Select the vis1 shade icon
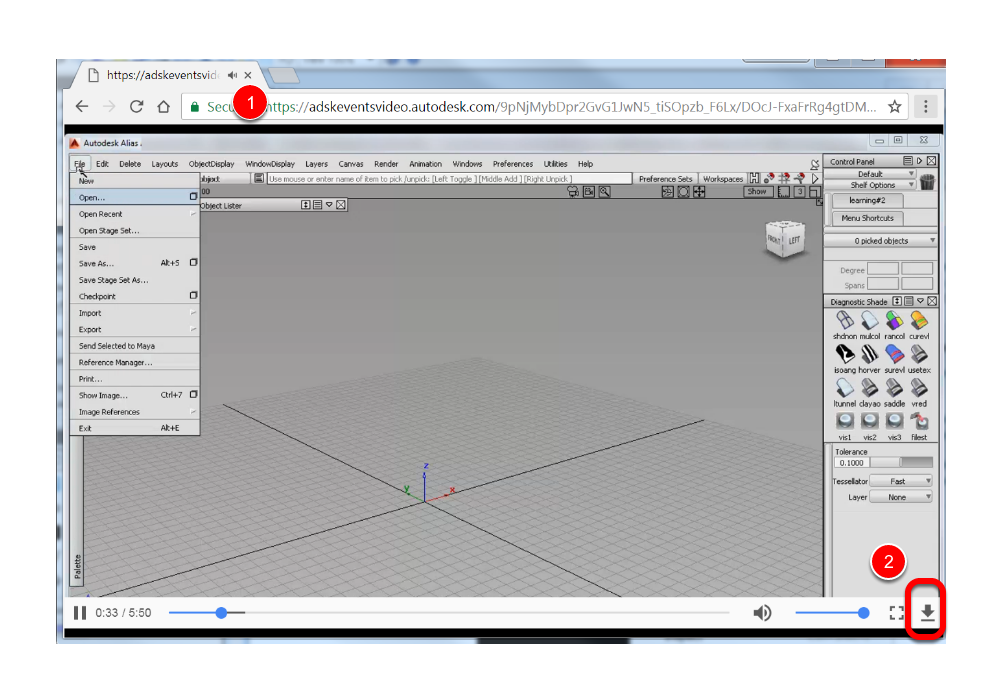 coord(845,421)
